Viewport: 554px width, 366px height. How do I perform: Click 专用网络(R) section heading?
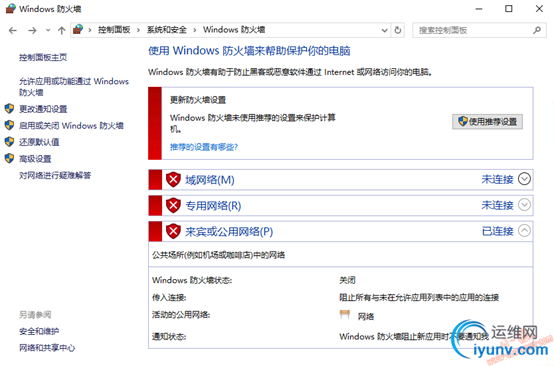[x=213, y=206]
